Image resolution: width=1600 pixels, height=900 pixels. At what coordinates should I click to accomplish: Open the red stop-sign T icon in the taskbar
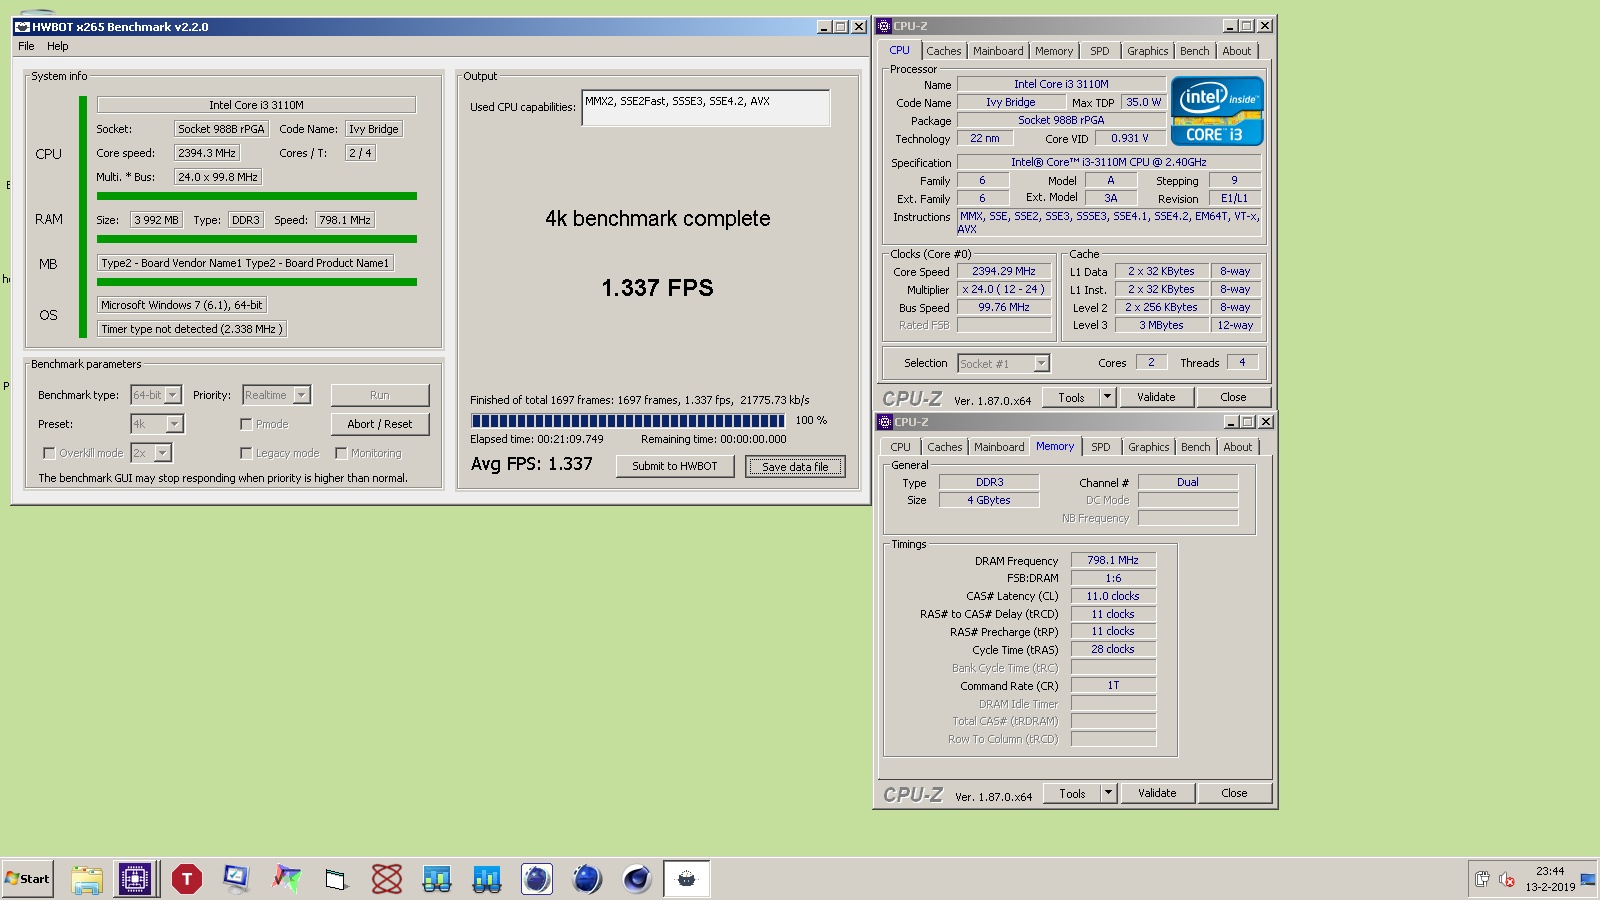pyautogui.click(x=186, y=879)
